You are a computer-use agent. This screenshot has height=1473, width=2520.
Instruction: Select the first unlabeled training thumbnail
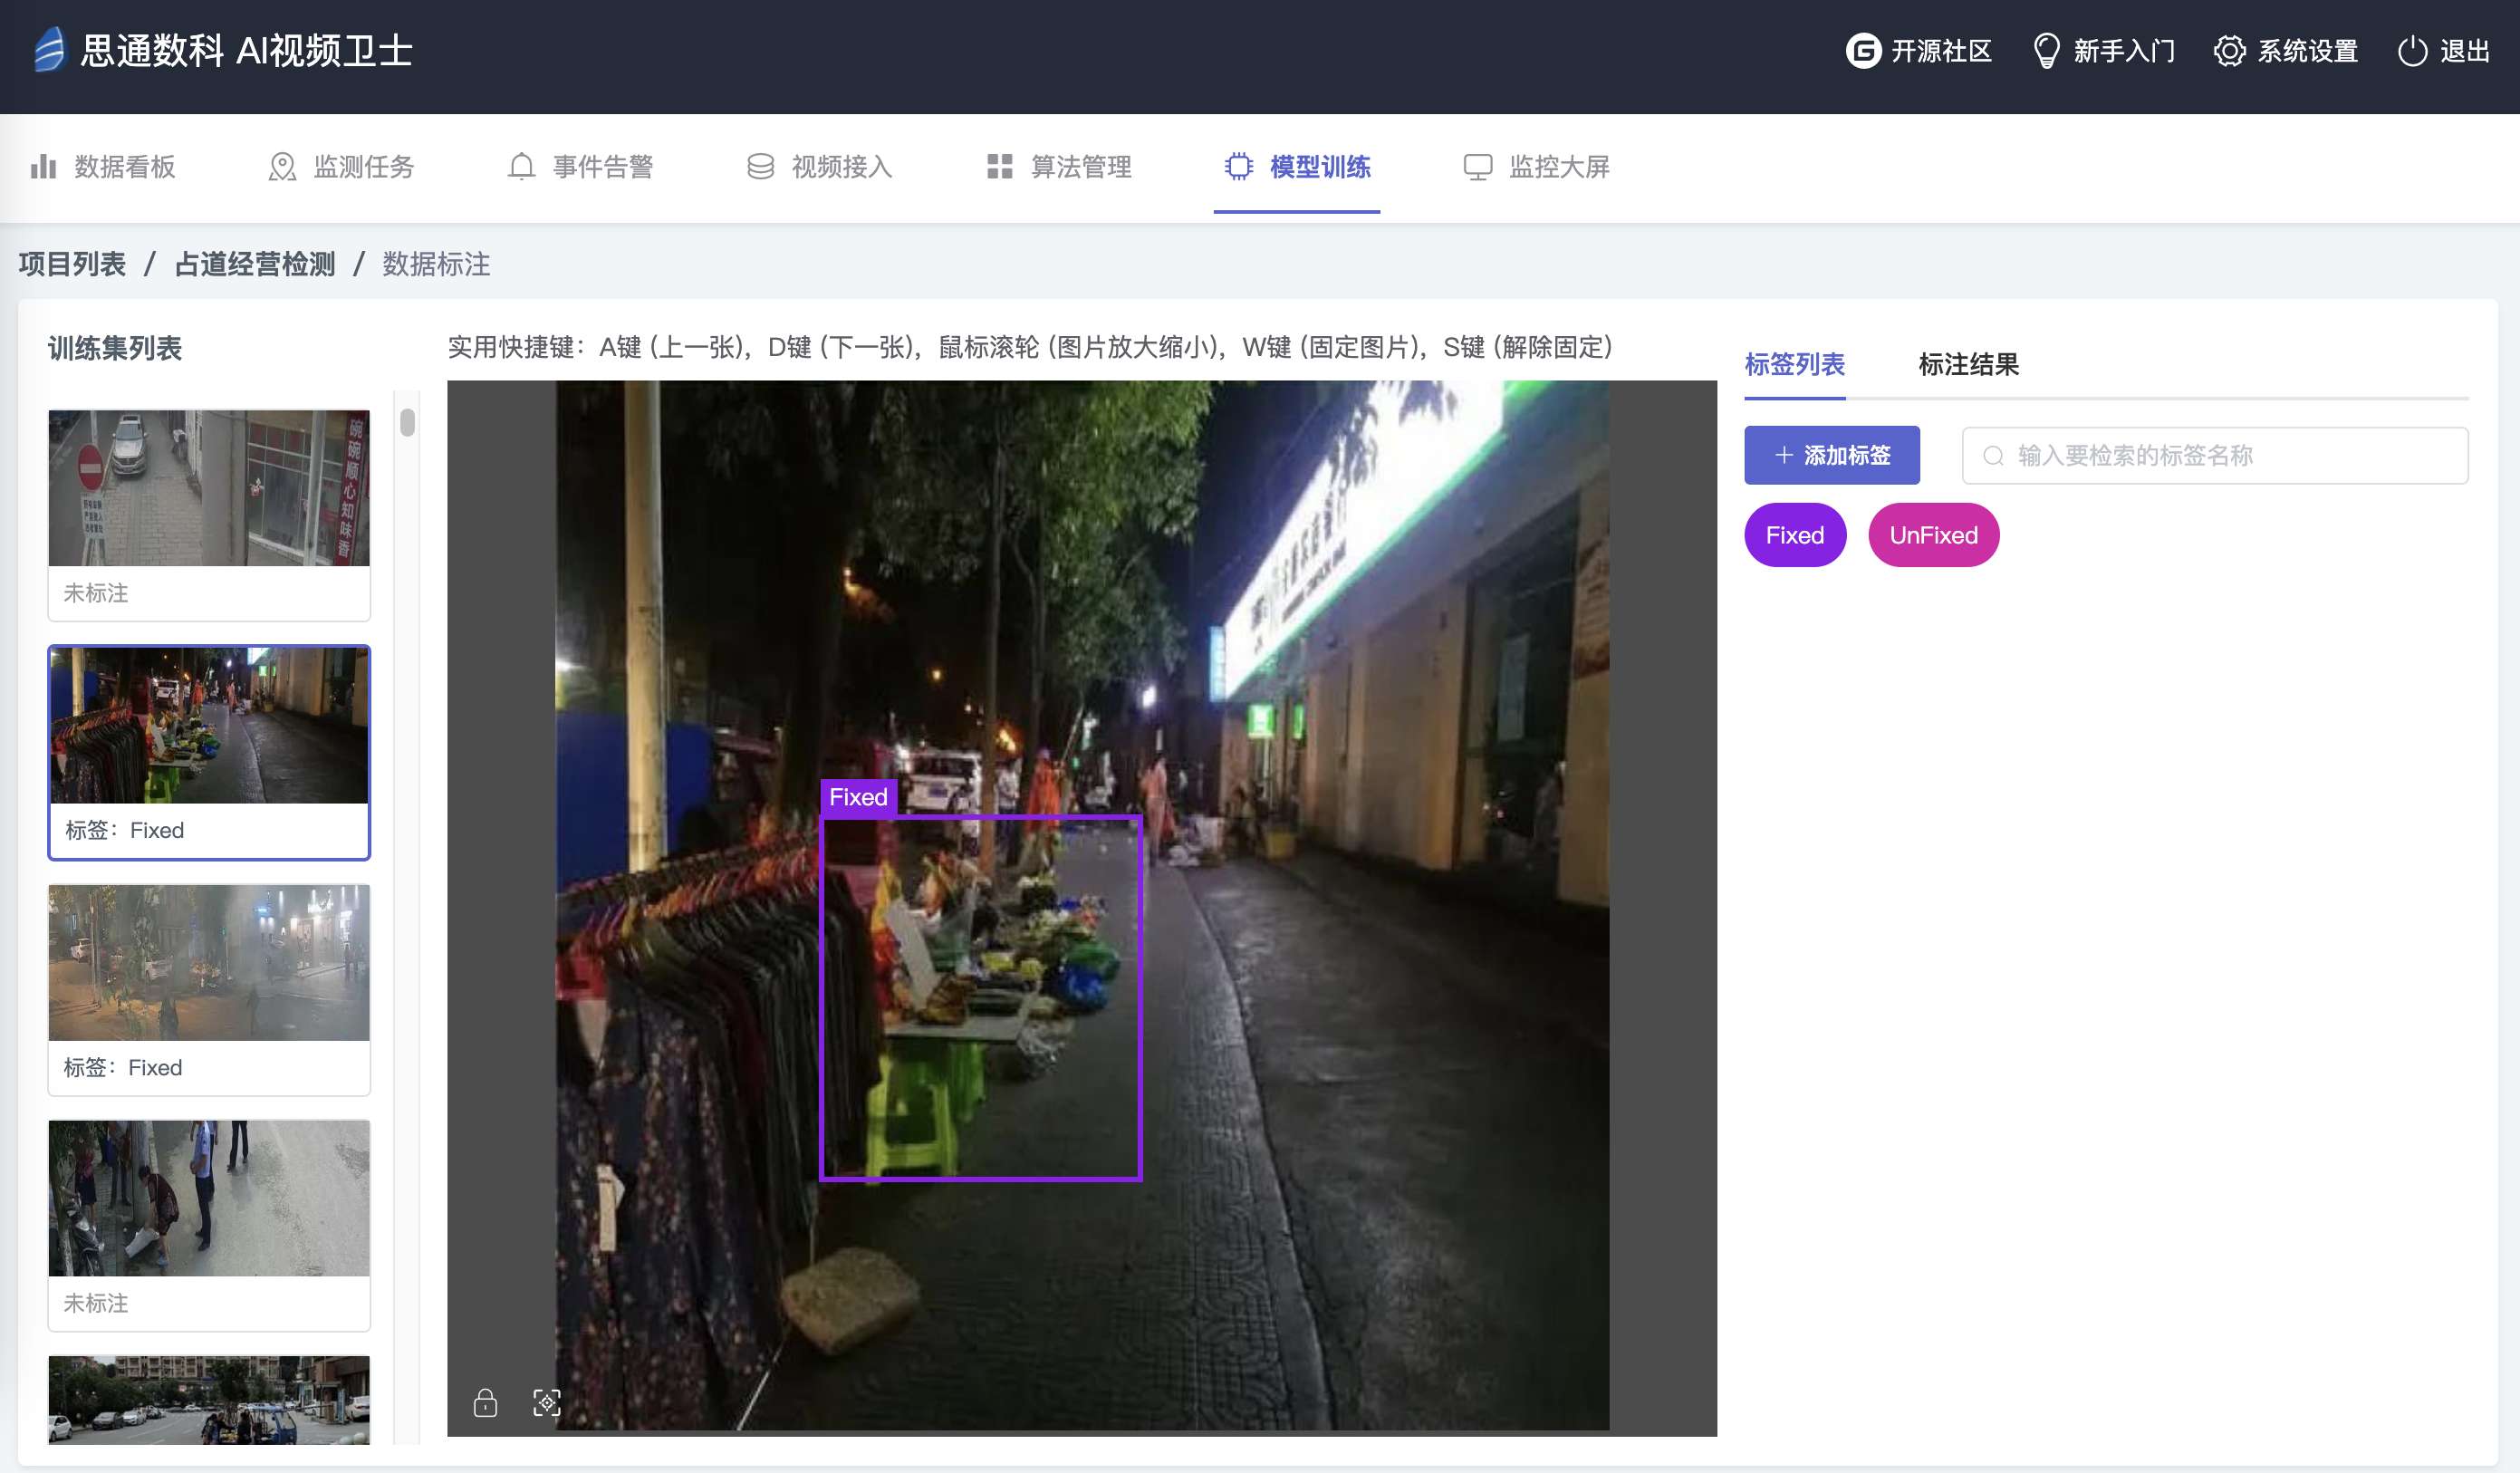point(209,488)
